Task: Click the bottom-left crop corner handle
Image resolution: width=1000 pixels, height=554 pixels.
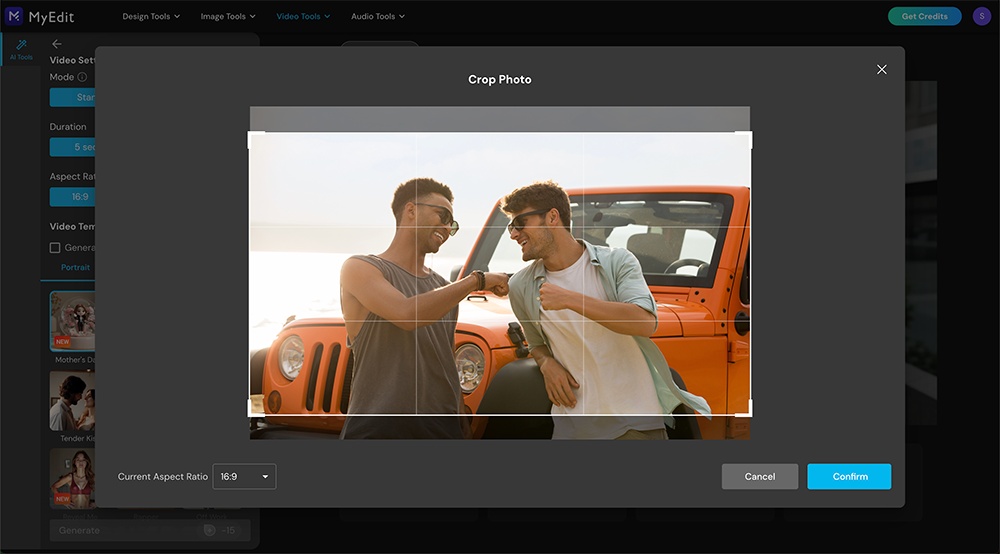Action: [256, 409]
